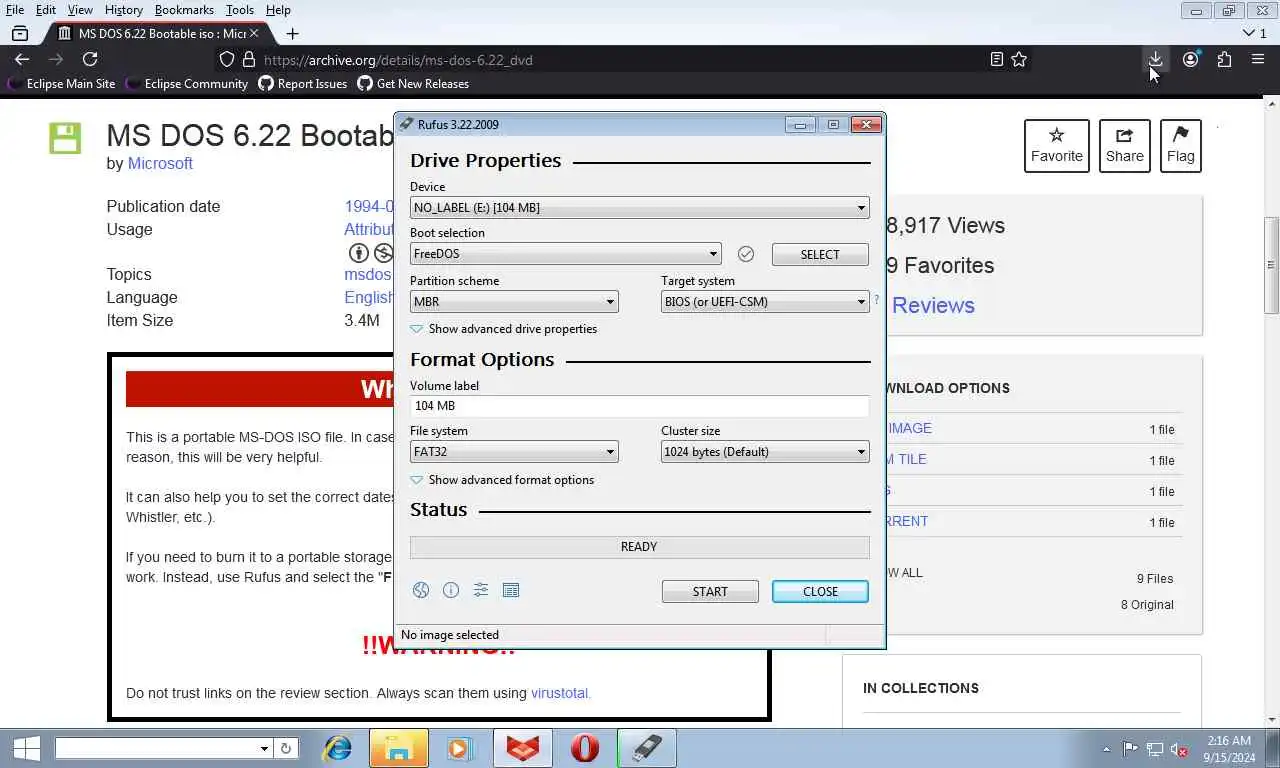Open the Reviews link
The width and height of the screenshot is (1280, 768).
pyautogui.click(x=933, y=305)
